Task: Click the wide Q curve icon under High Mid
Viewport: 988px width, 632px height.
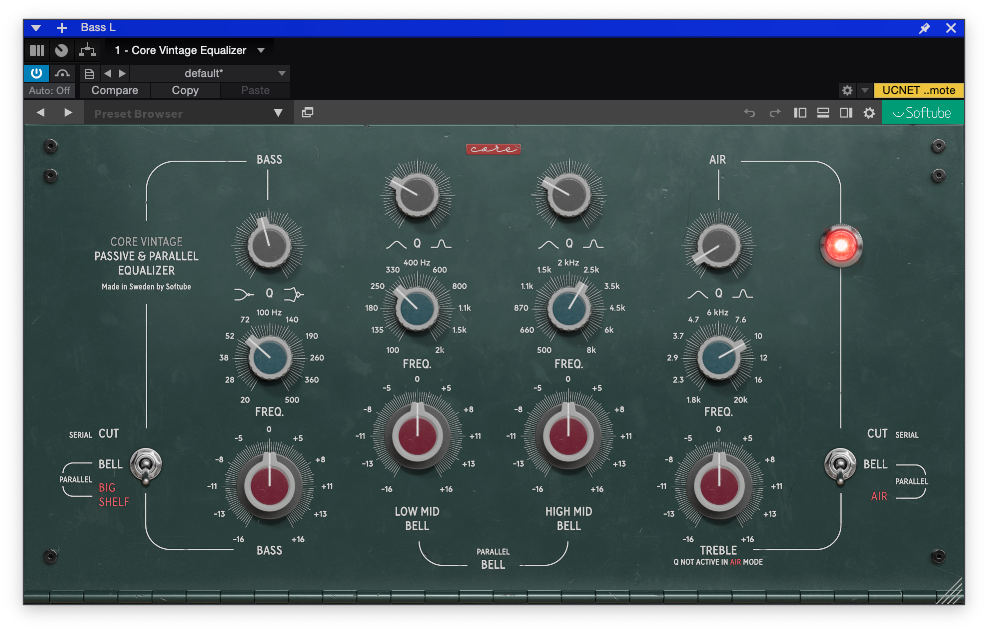Action: coord(548,244)
